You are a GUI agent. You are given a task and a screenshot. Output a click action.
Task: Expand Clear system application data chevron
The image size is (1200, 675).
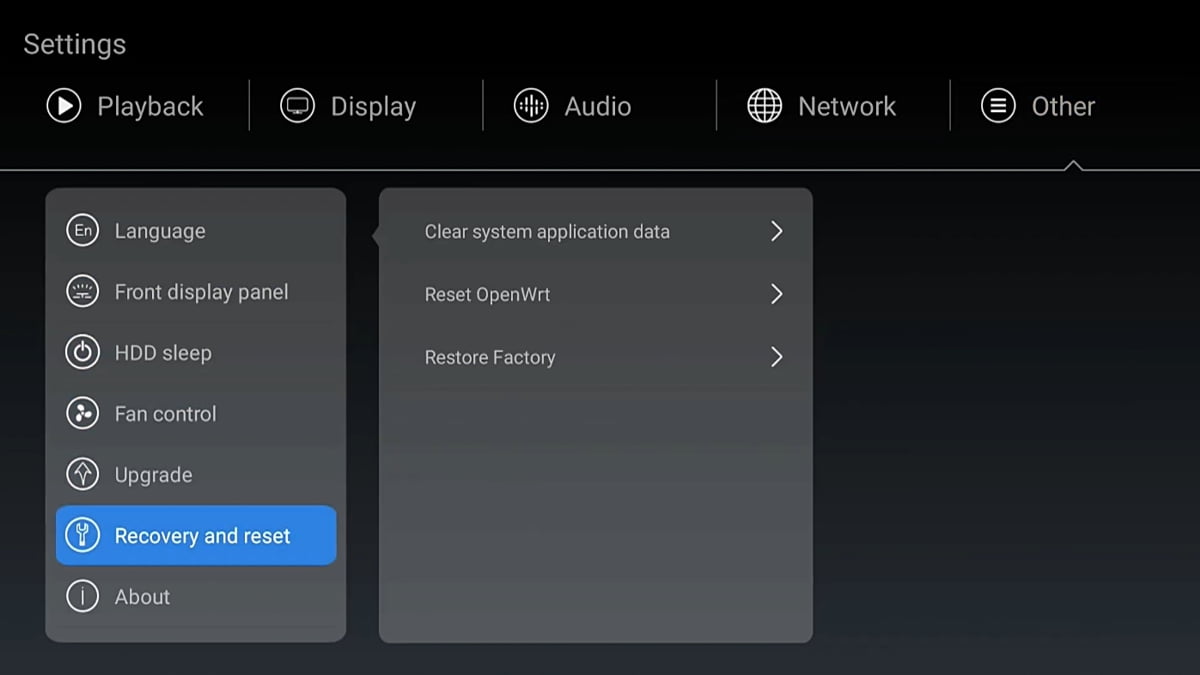pos(777,231)
